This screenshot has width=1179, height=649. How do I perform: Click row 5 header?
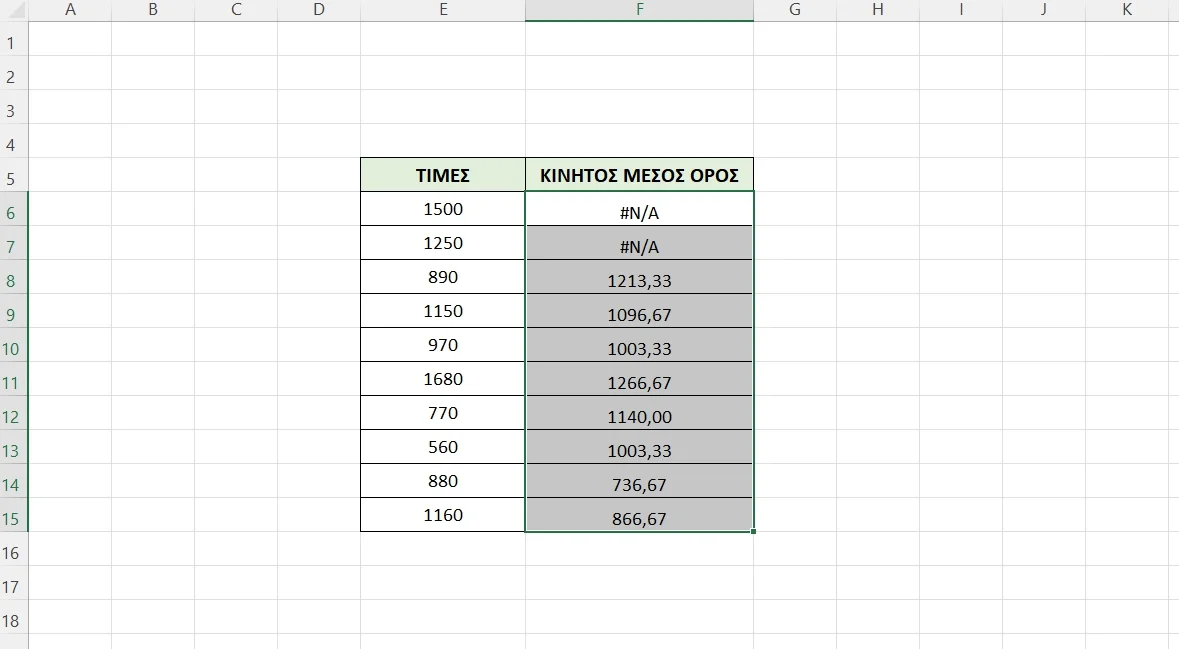[x=12, y=179]
